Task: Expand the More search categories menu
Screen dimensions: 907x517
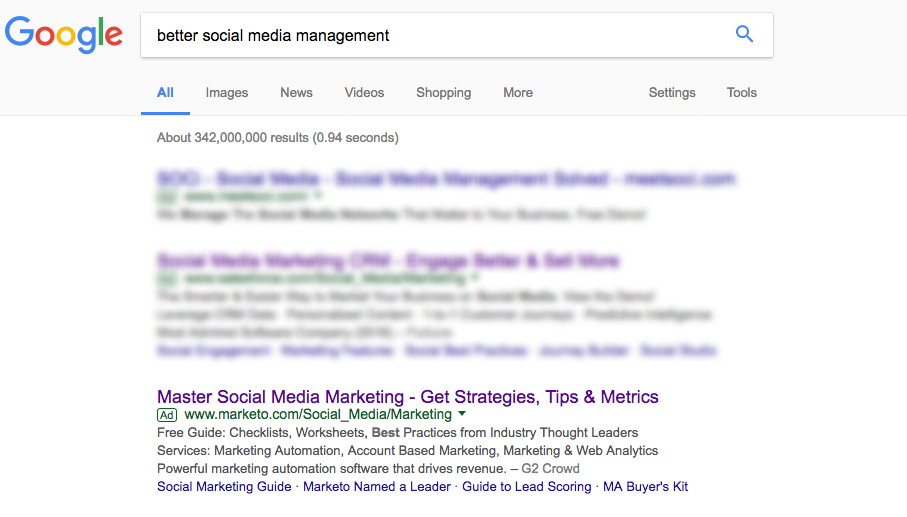Action: tap(518, 93)
